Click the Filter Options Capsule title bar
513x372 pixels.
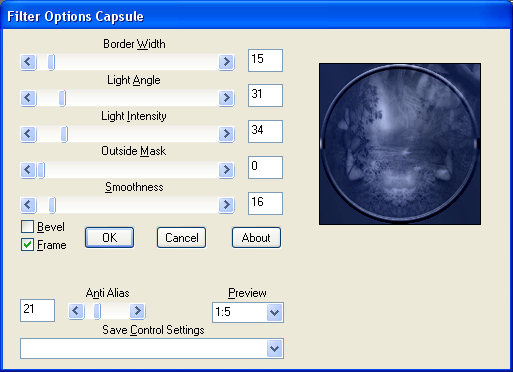256,16
